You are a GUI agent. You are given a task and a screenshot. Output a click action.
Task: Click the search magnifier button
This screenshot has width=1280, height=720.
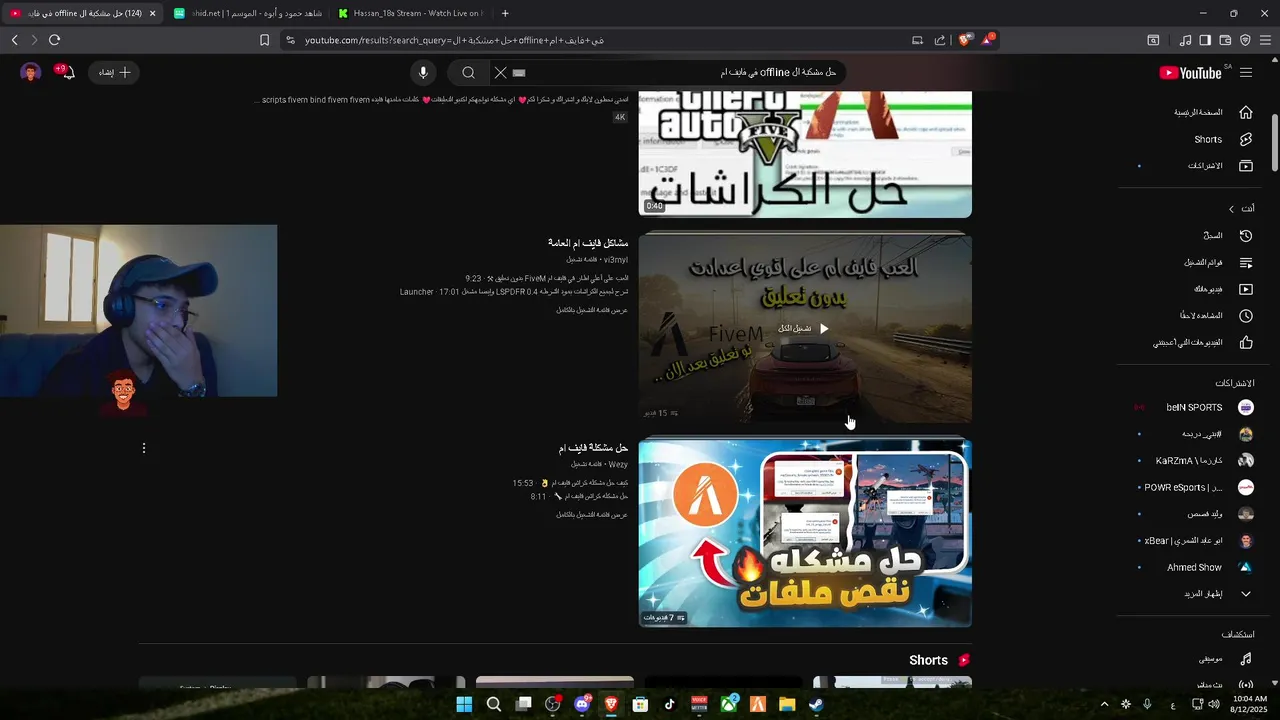pos(468,73)
